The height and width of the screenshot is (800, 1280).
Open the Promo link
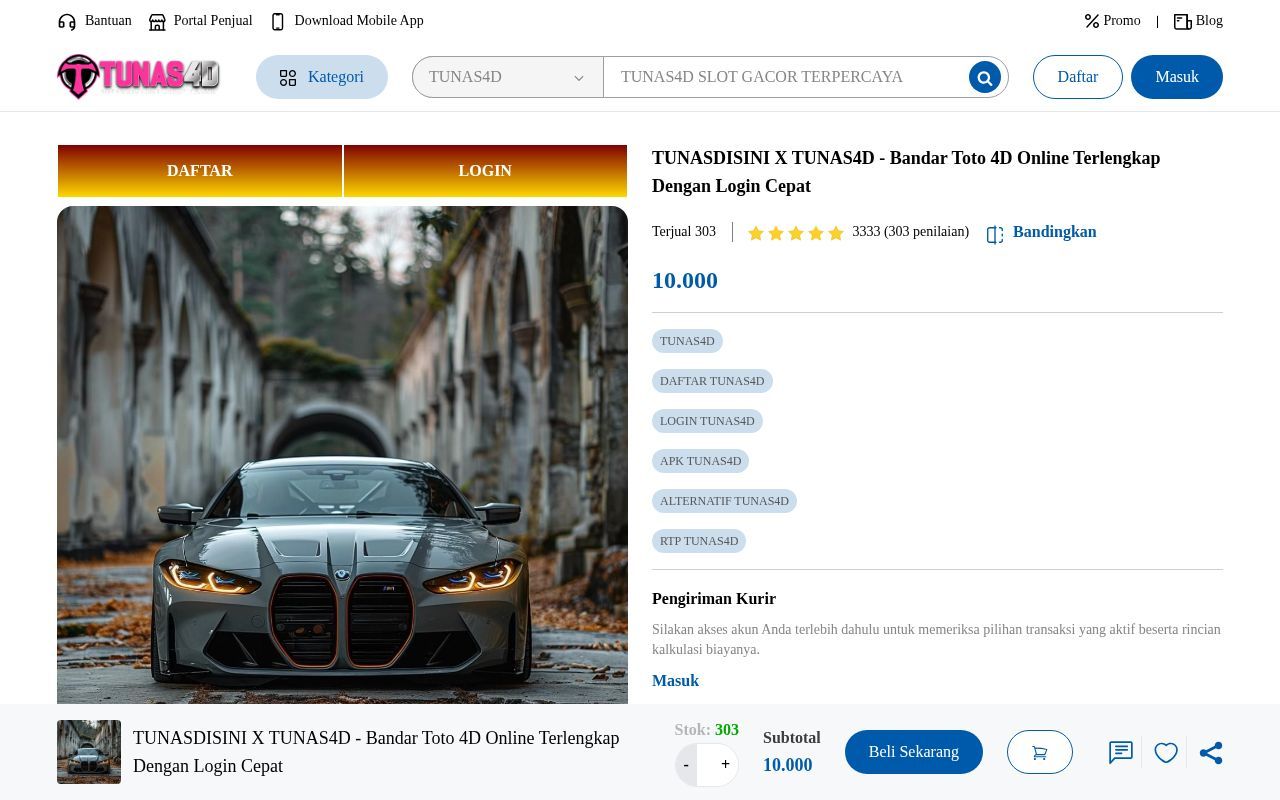click(x=1122, y=20)
